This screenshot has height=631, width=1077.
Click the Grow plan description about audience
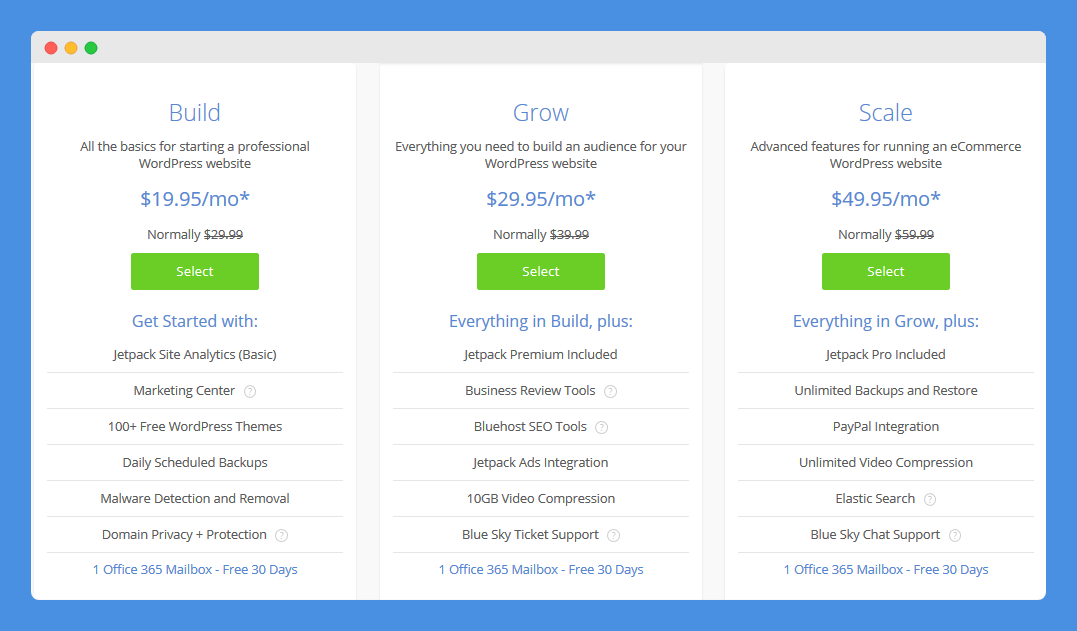pos(541,155)
